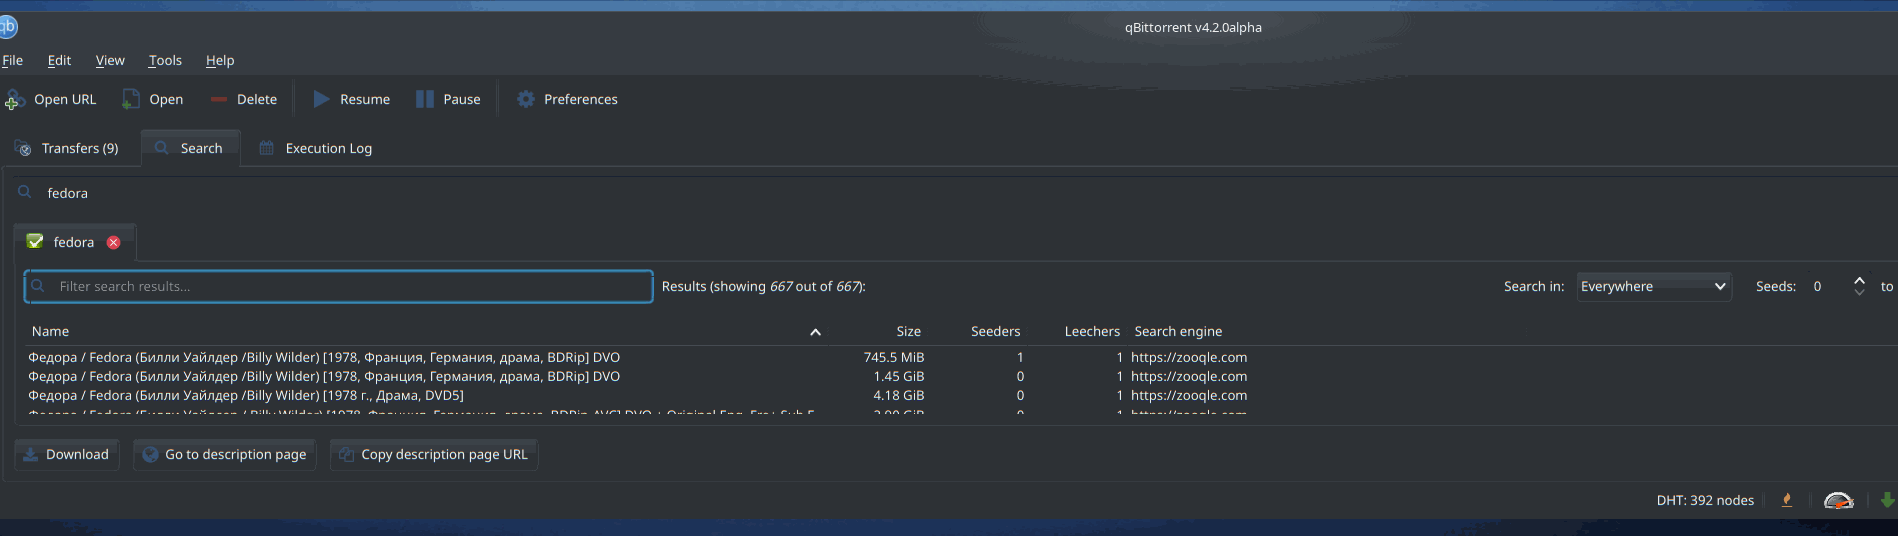The image size is (1898, 536).
Task: Close the fedora search results tab
Action: [114, 242]
